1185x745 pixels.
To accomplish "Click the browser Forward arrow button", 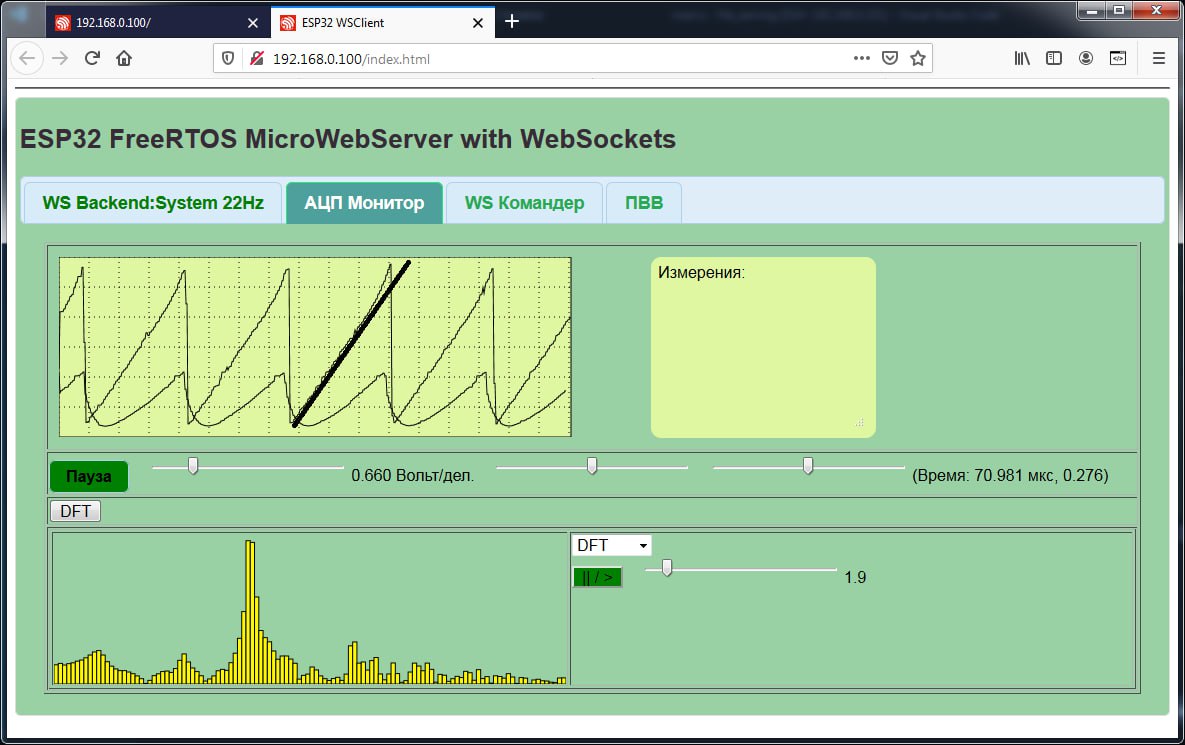I will tap(60, 58).
